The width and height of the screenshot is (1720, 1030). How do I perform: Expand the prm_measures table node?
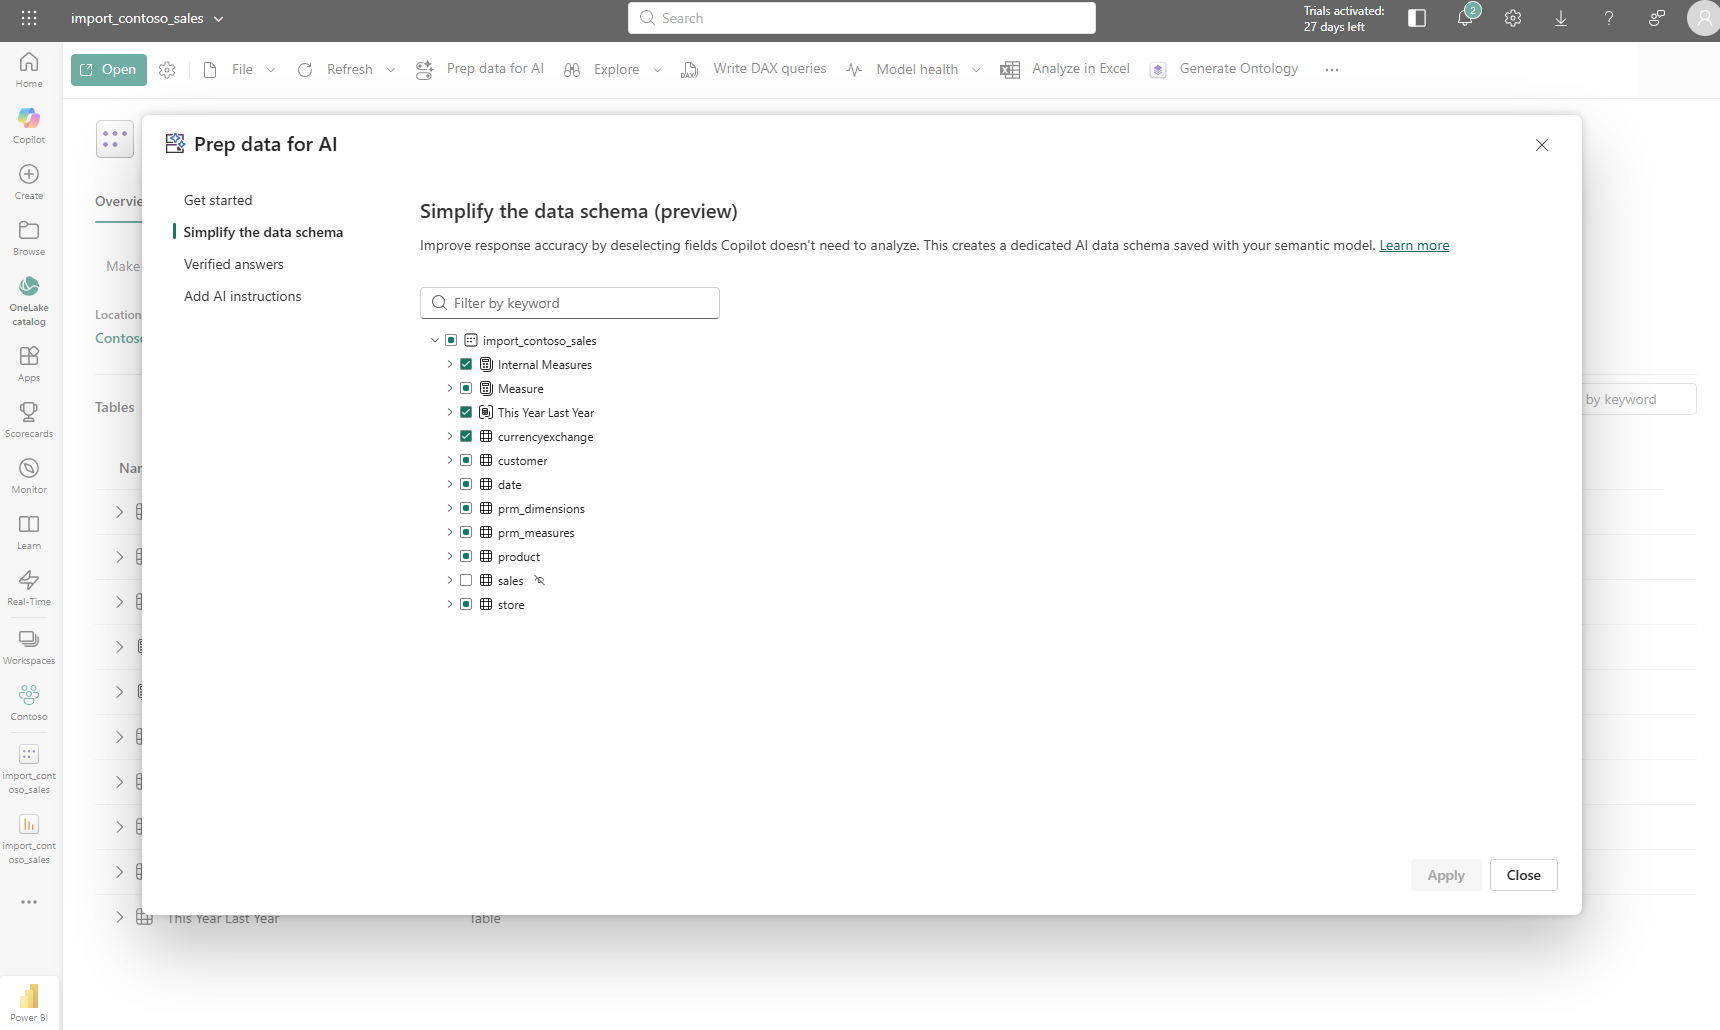[x=450, y=532]
